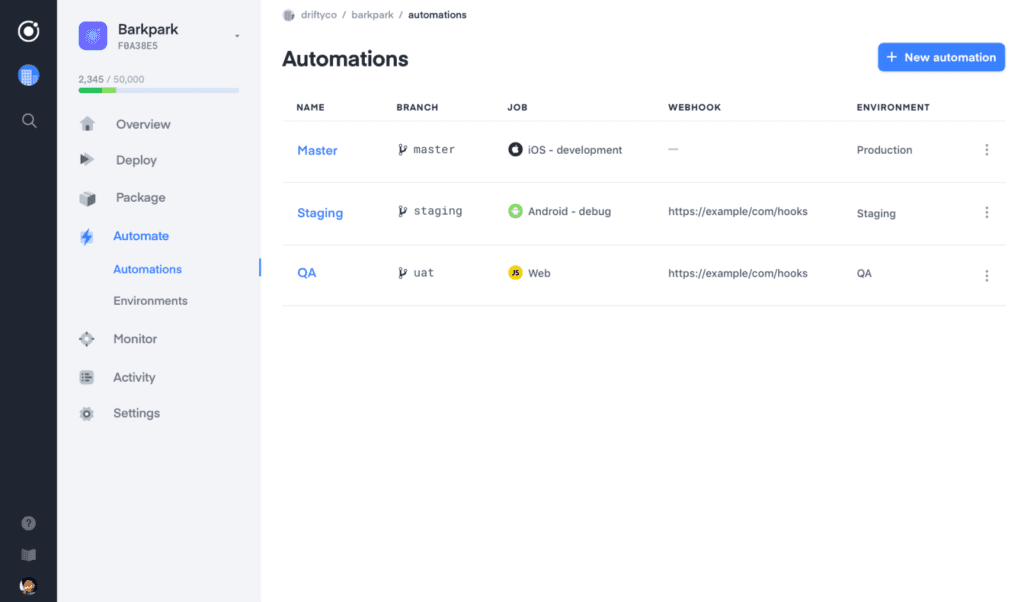Open documentation book icon

[28, 555]
